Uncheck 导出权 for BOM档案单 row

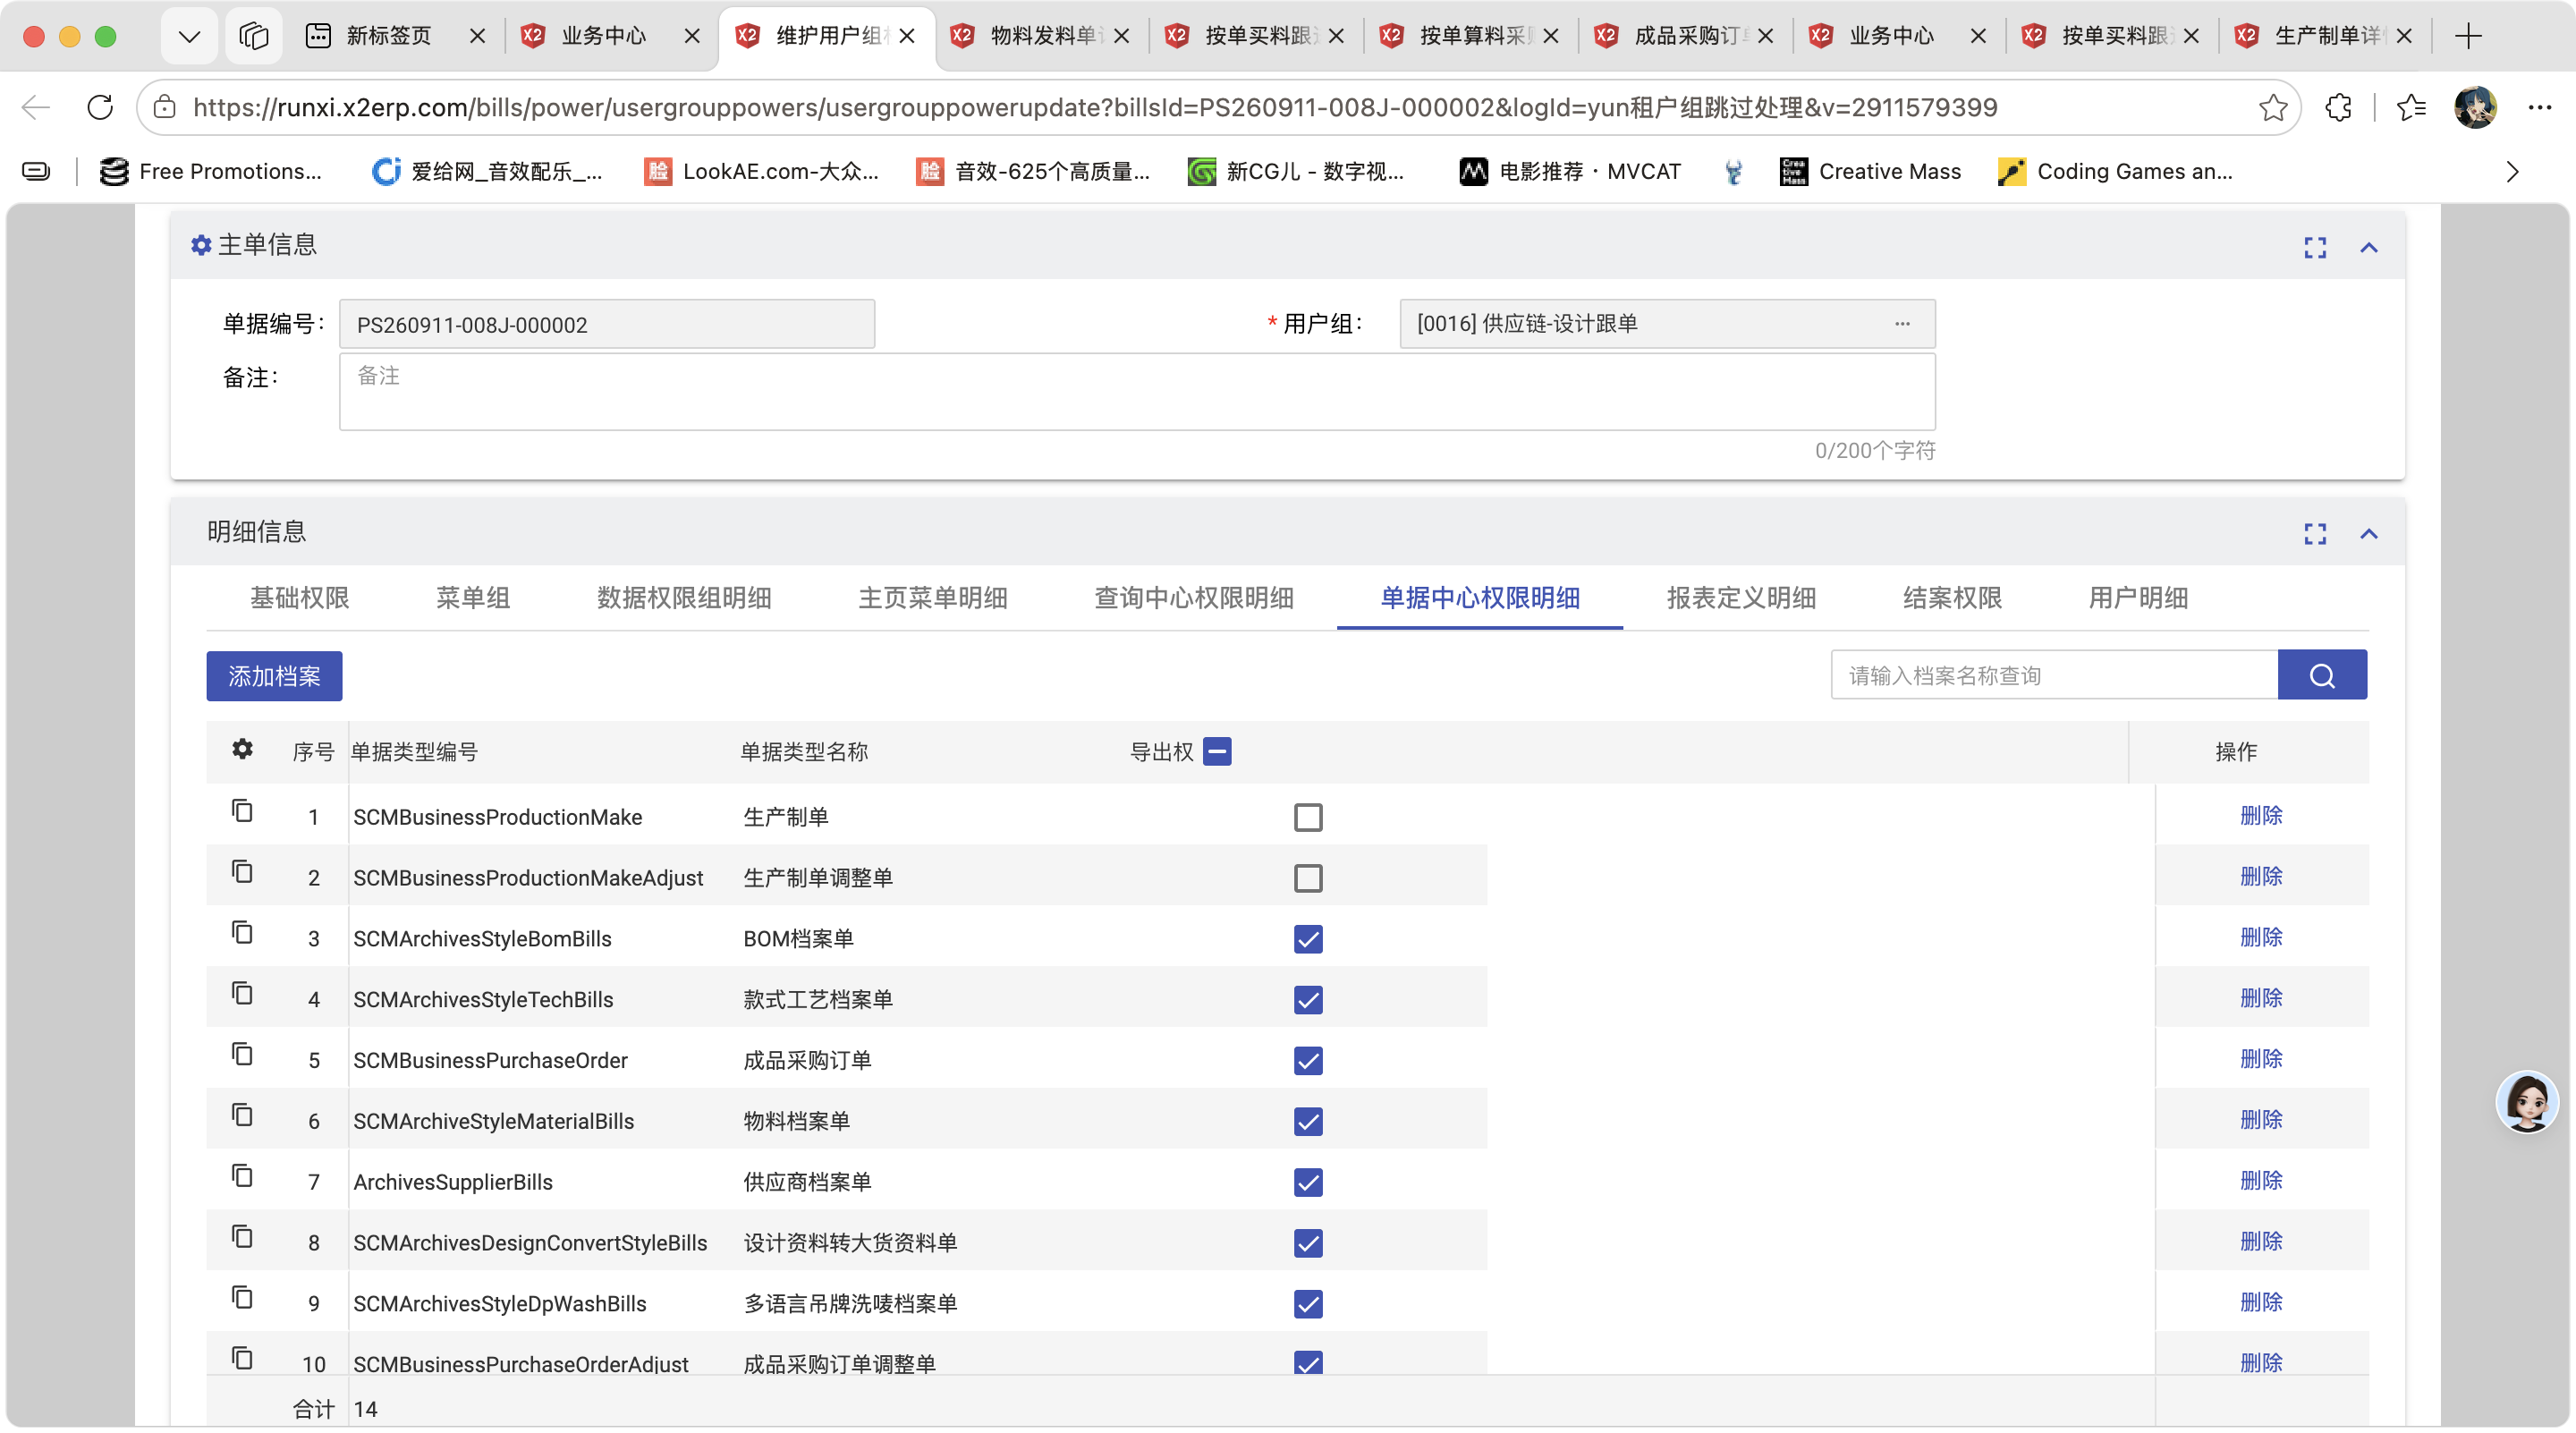pos(1308,939)
